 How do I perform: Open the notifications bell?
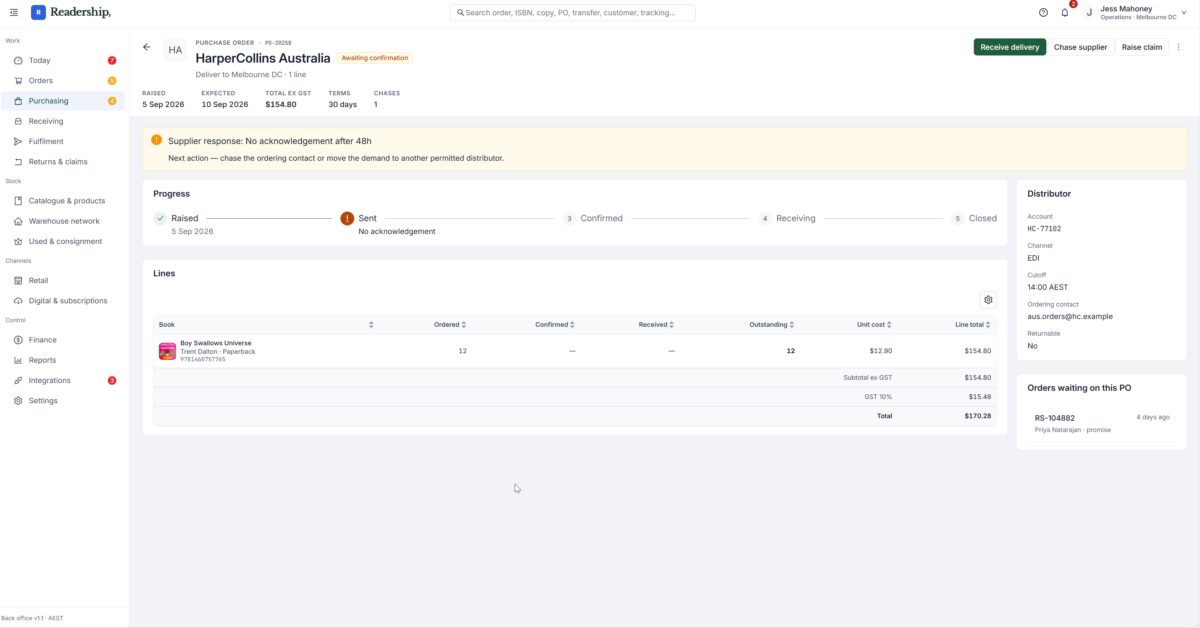(x=1065, y=12)
